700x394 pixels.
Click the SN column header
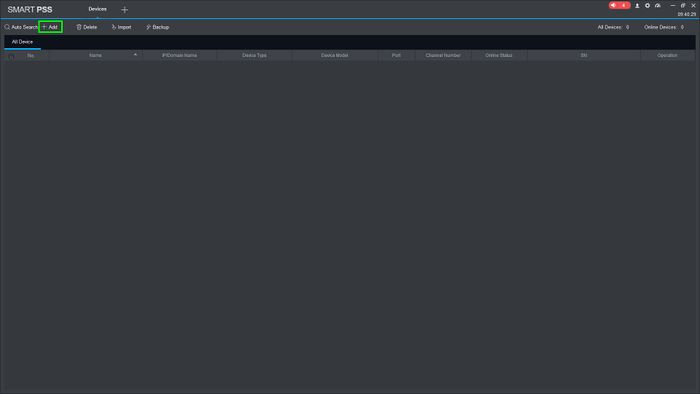(x=584, y=55)
